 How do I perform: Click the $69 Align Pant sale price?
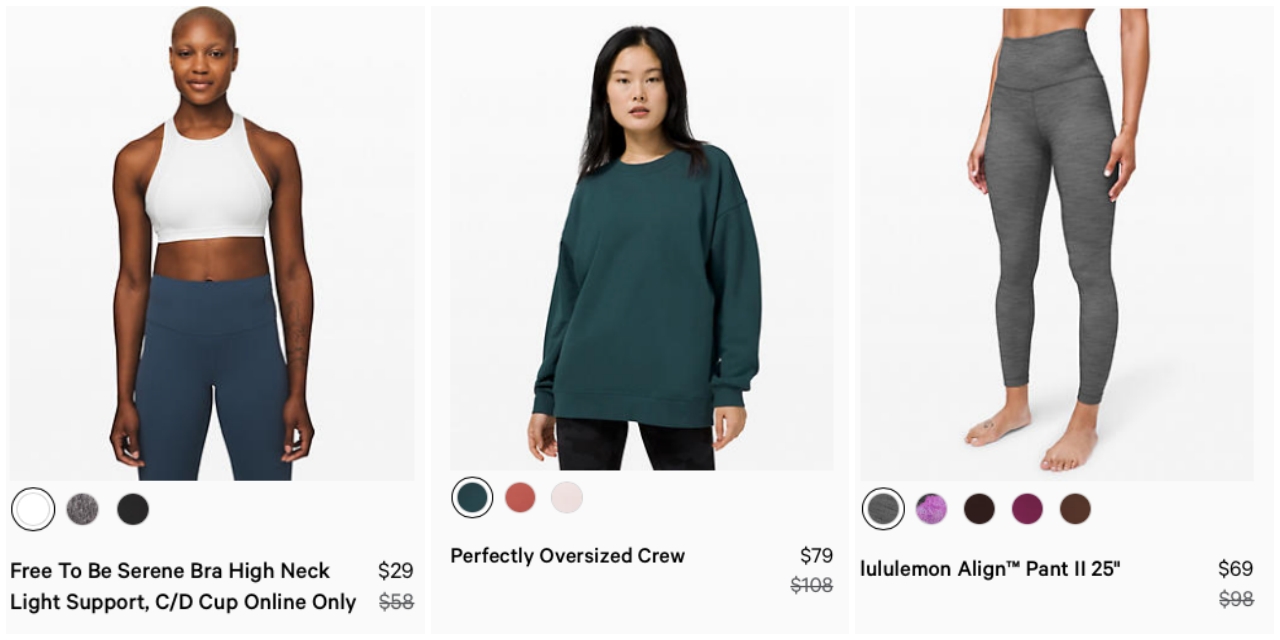[x=1235, y=569]
